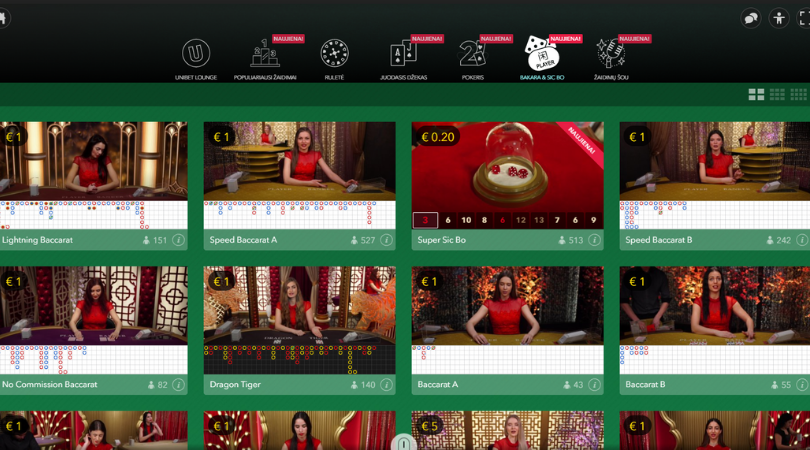Image resolution: width=810 pixels, height=450 pixels.
Task: Click the Lightning Baccarat title text
Action: point(37,240)
